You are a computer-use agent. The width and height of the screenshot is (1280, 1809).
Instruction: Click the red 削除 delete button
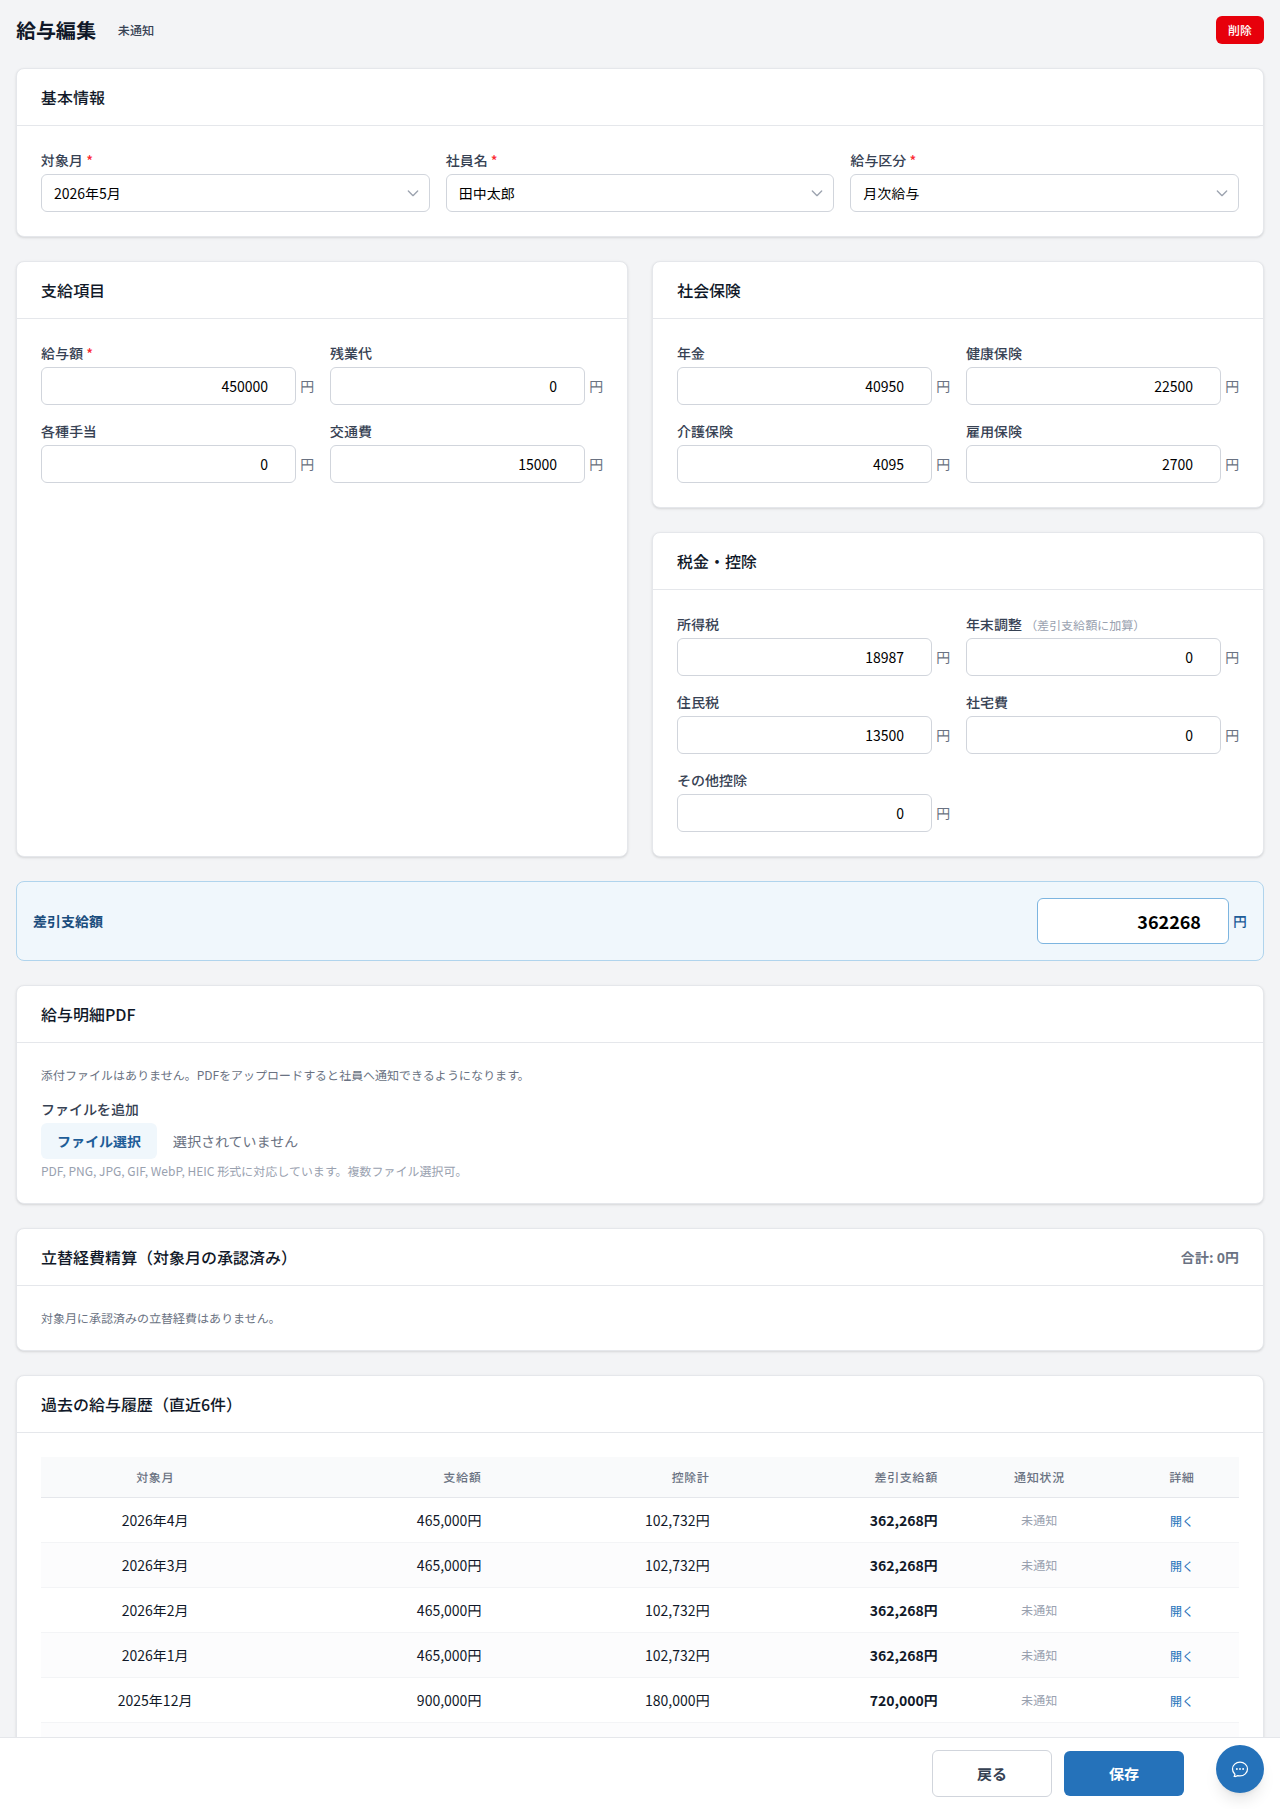click(1240, 30)
